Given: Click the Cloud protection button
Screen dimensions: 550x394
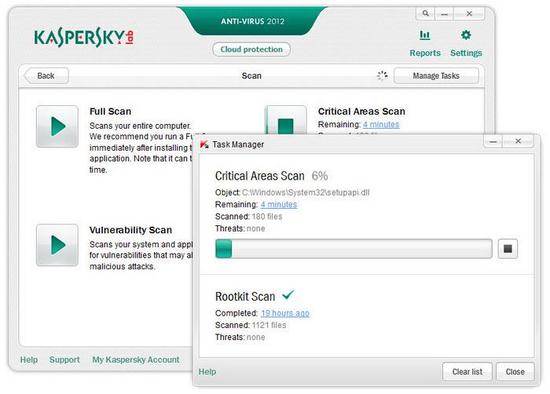Looking at the screenshot, I should point(251,49).
